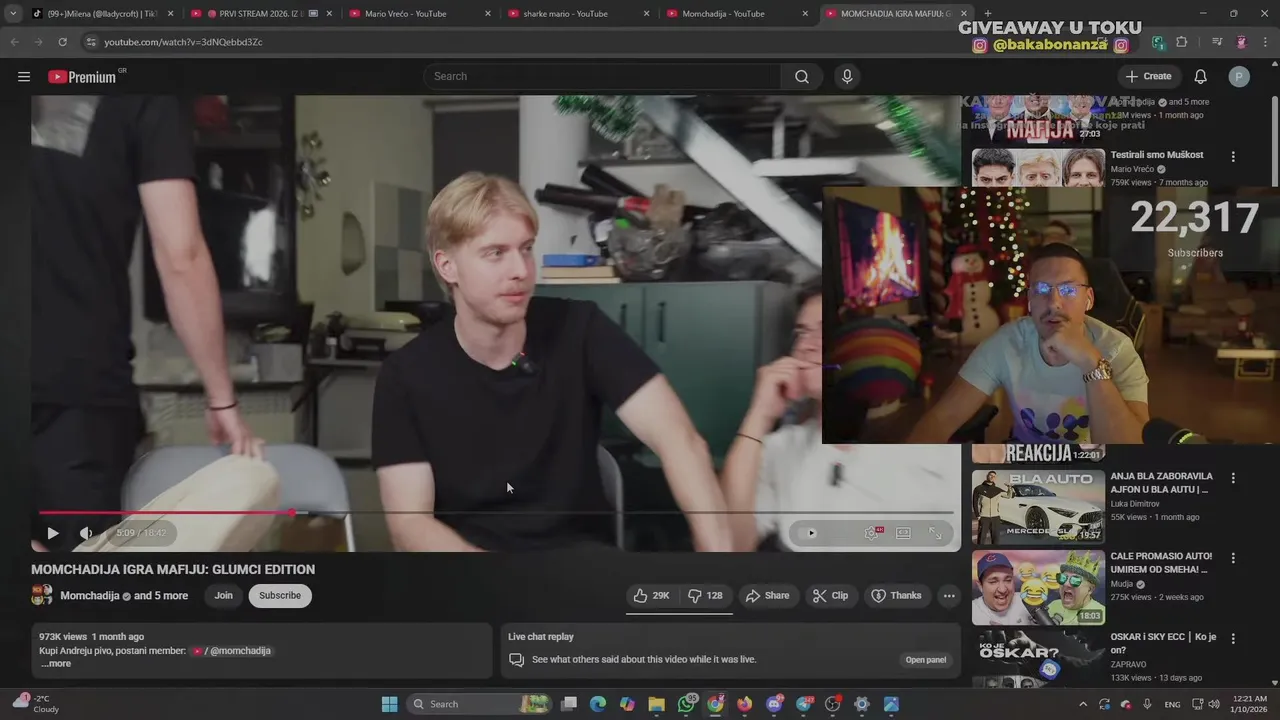The width and height of the screenshot is (1280, 720).
Task: Play the video
Action: [53, 533]
